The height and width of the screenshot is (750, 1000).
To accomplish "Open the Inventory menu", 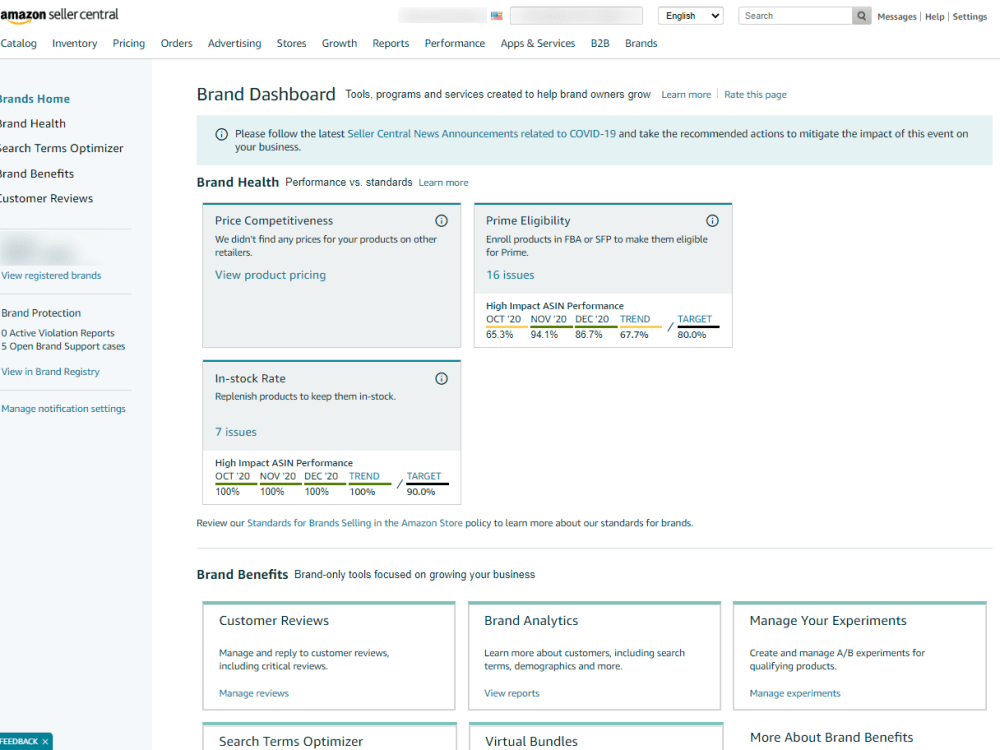I will coord(75,43).
